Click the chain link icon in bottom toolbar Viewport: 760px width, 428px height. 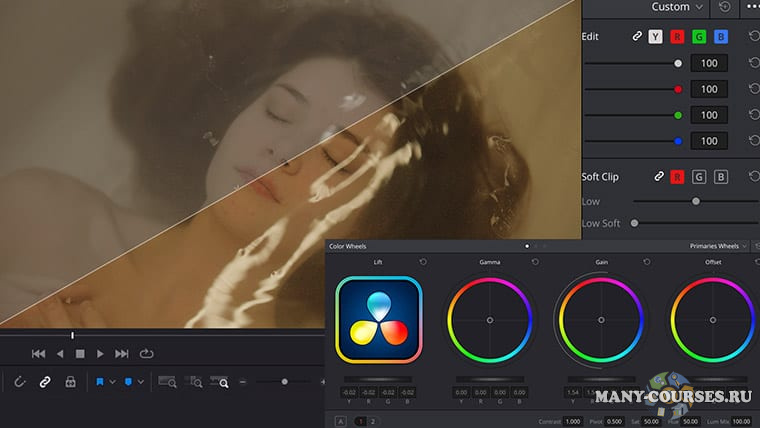[44, 382]
